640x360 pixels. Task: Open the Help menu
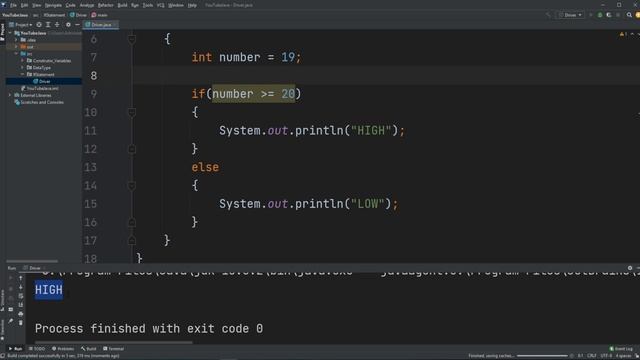click(192, 5)
